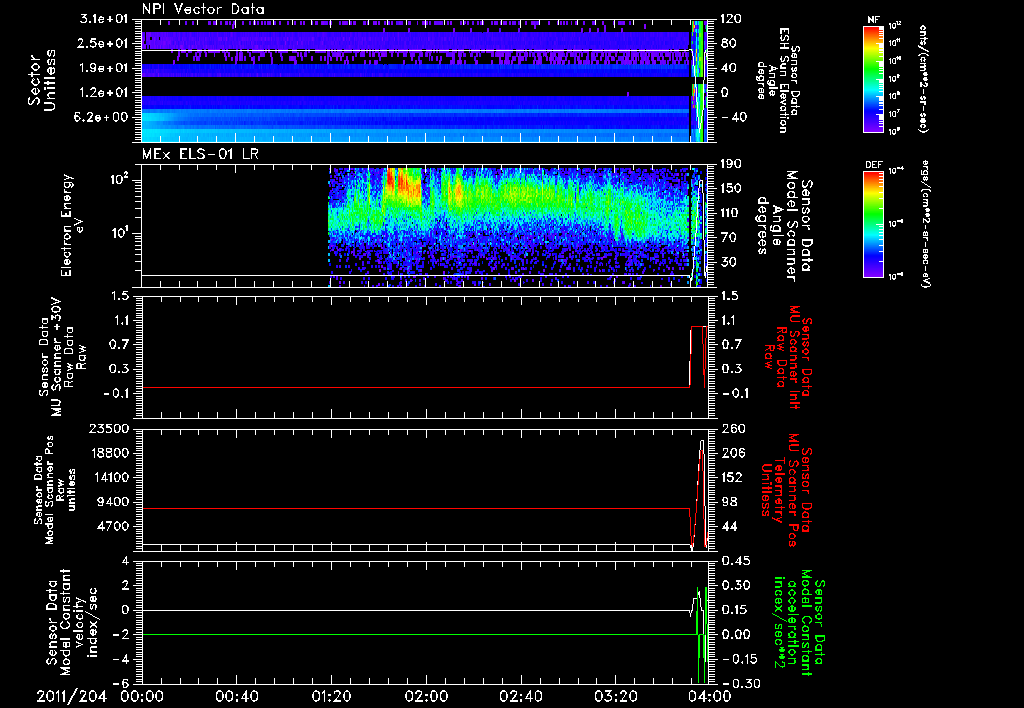Click the red 'MU Scanner Pos Telemetry' label
This screenshot has width=1024, height=708.
pos(786,490)
